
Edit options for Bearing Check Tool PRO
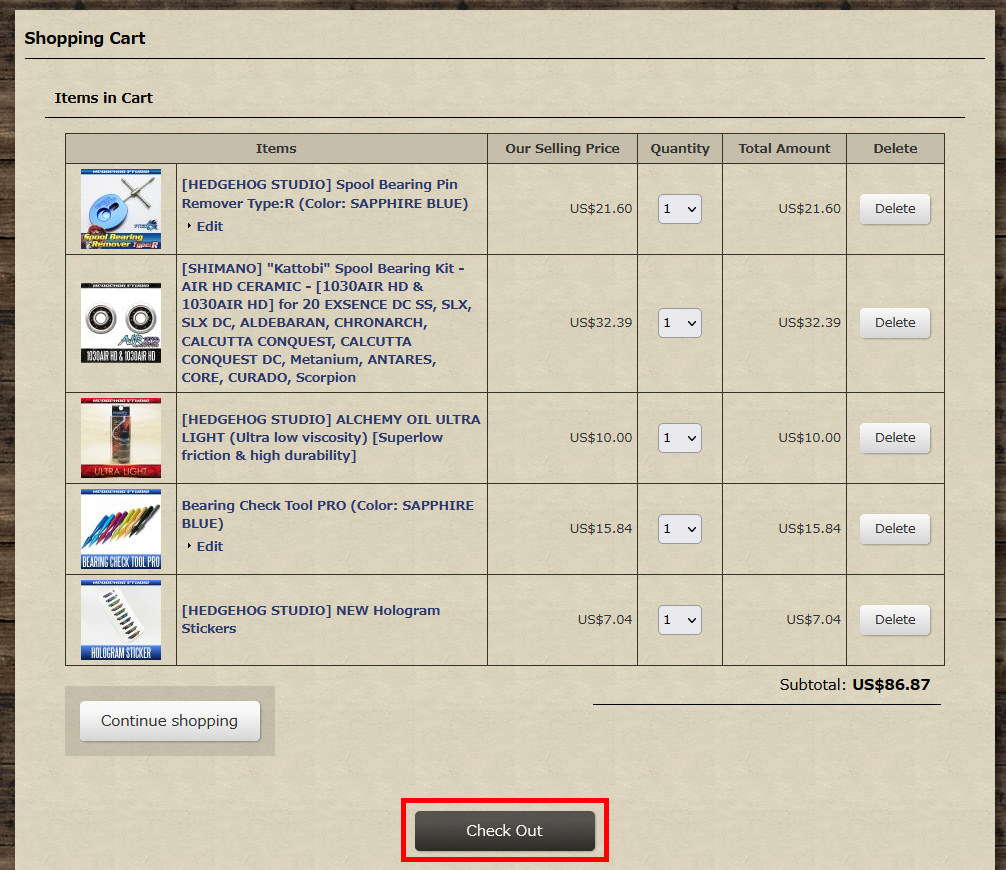tap(209, 547)
